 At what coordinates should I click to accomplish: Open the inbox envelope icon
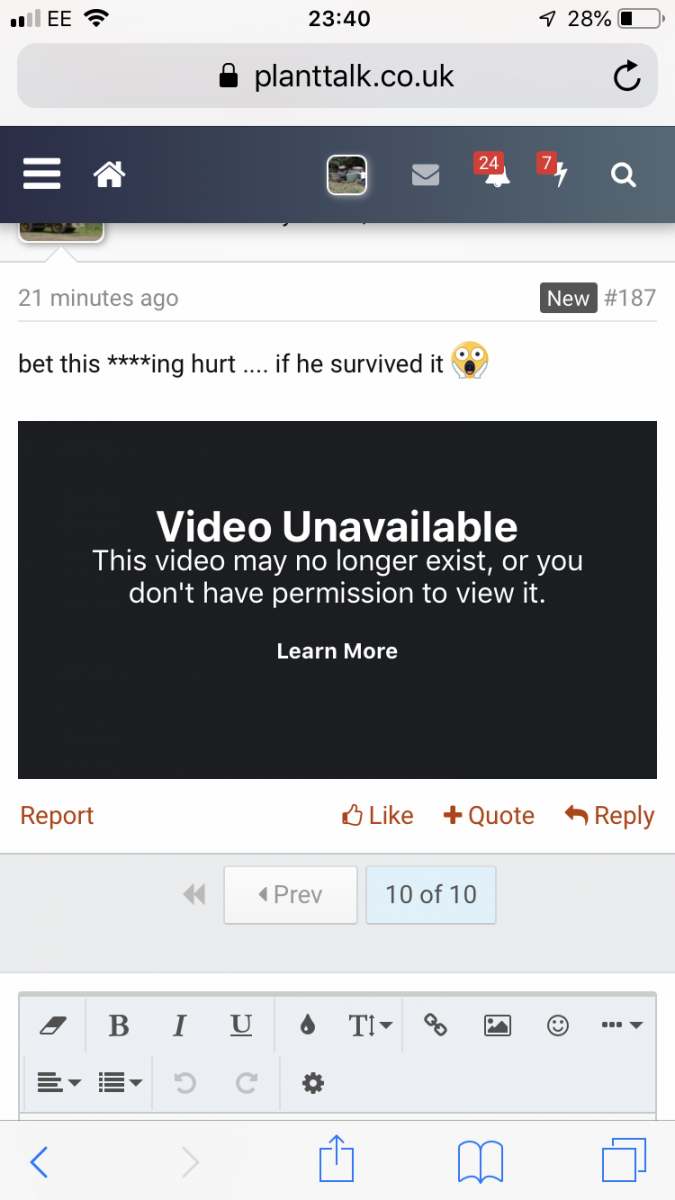[x=426, y=175]
